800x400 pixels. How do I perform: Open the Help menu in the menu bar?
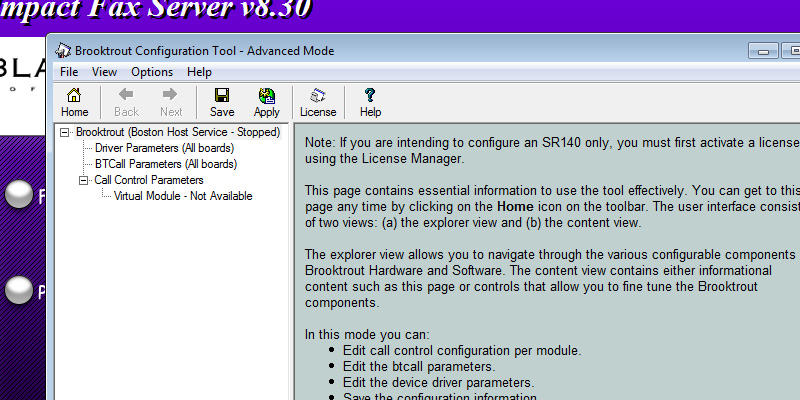pos(199,72)
